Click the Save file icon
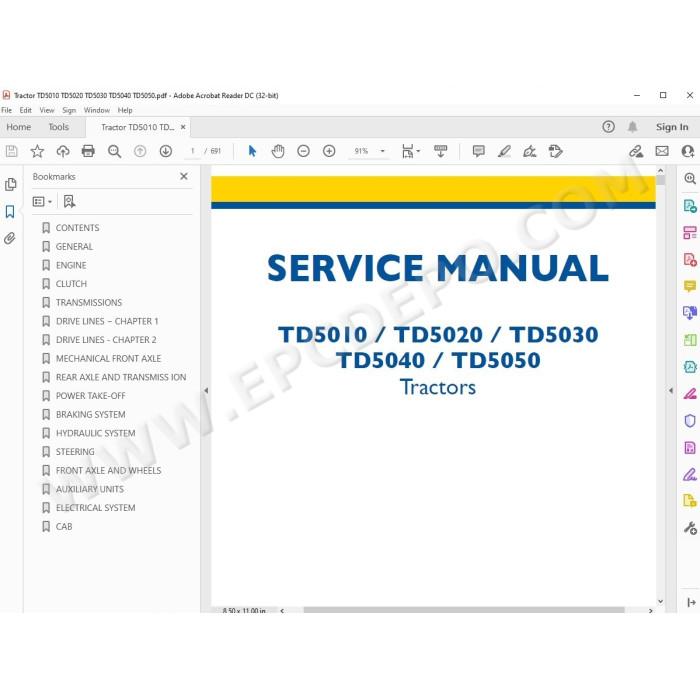700x700 pixels. [x=12, y=151]
